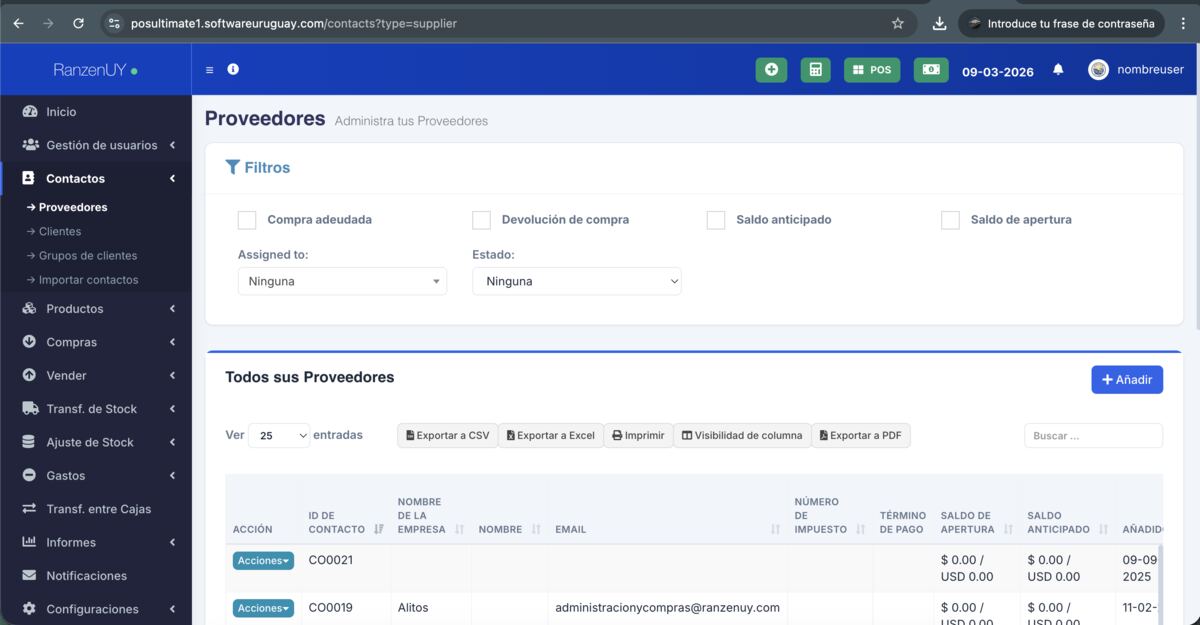
Task: Open the calculator icon in header
Action: click(815, 70)
